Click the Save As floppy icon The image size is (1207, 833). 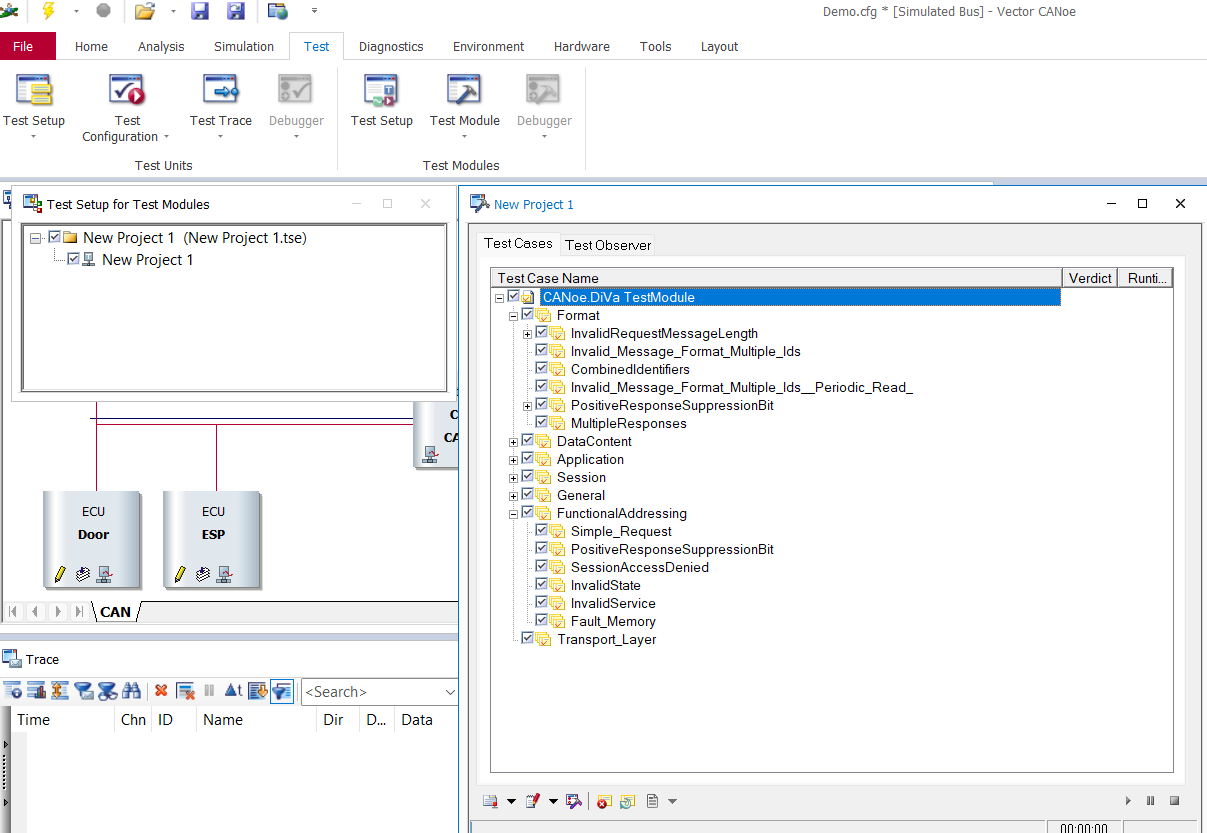pyautogui.click(x=236, y=11)
